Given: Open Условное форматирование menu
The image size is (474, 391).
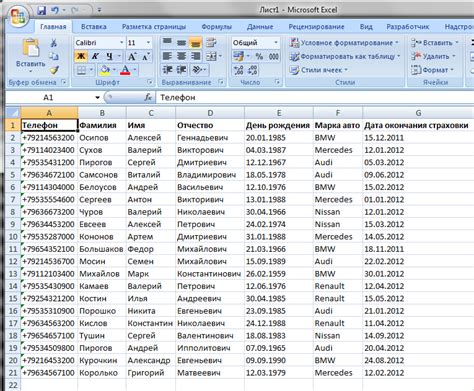Looking at the screenshot, I should point(344,43).
